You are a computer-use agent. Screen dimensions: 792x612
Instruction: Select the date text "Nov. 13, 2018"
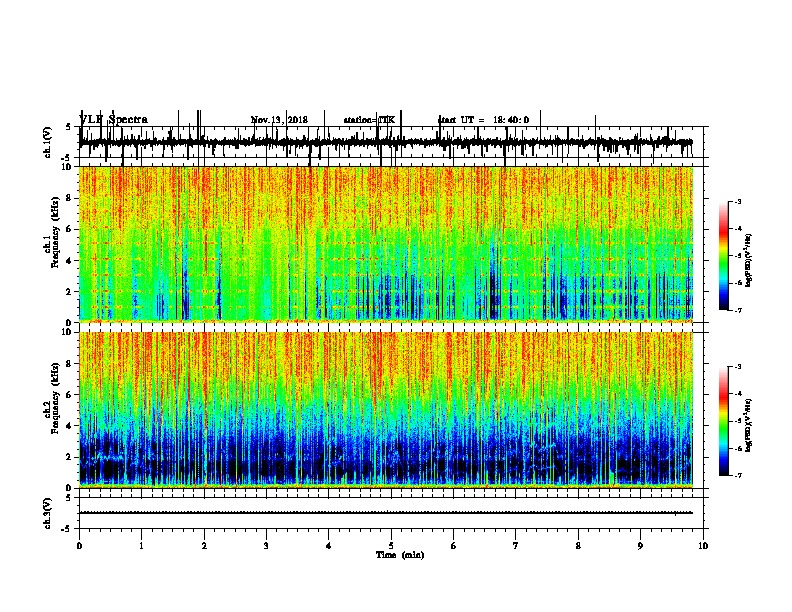tap(279, 120)
